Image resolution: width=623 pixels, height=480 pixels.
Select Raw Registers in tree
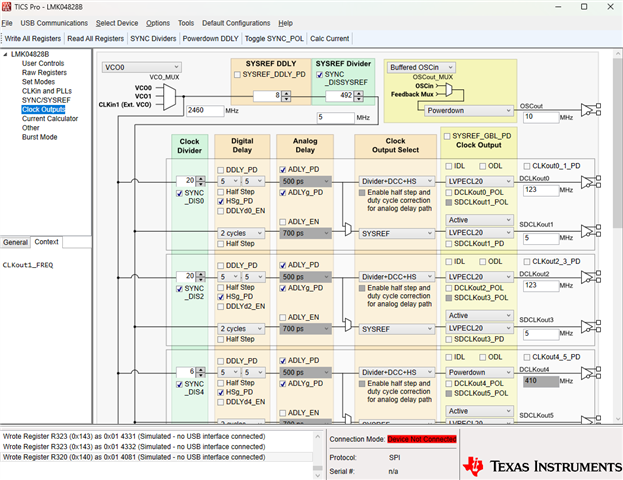pyautogui.click(x=44, y=73)
